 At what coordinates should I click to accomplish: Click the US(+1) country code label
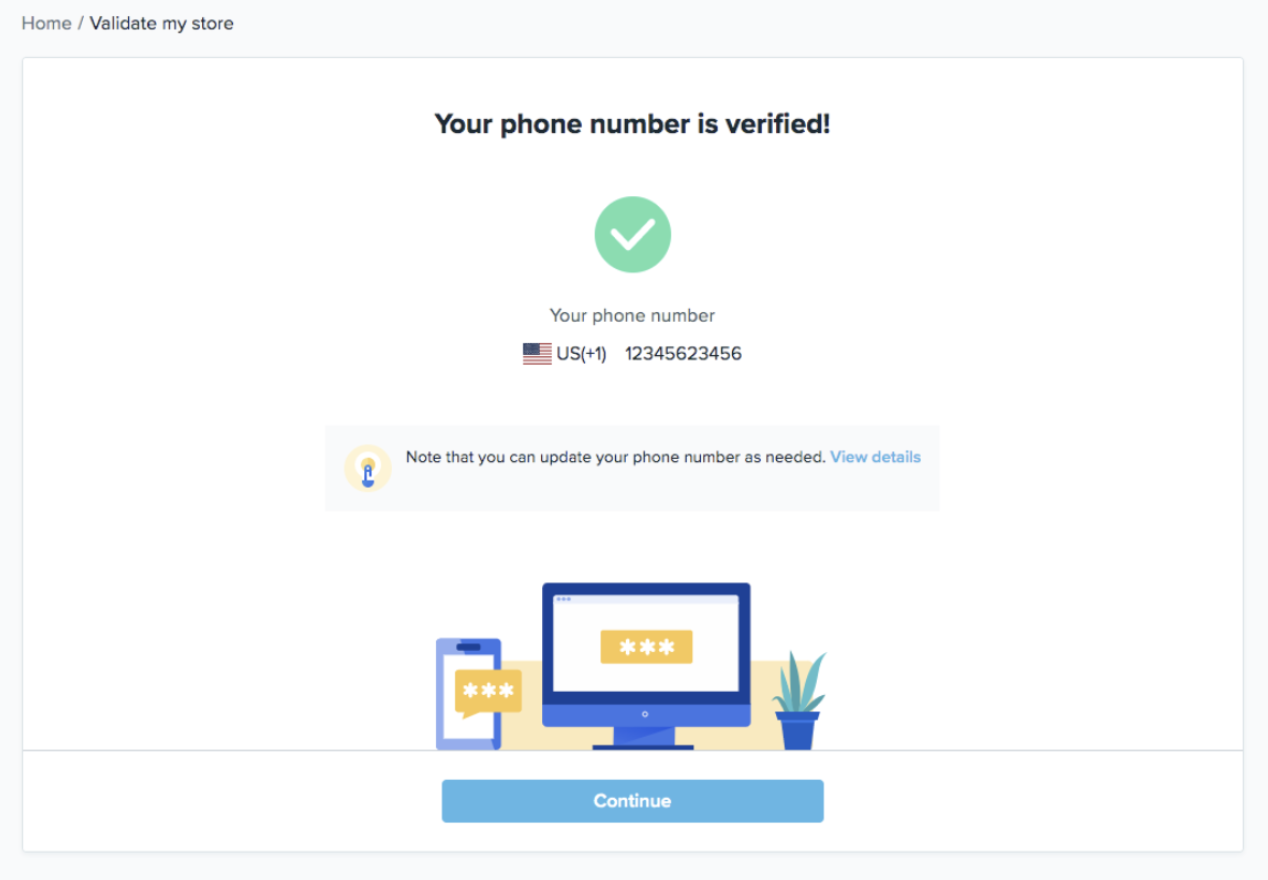(x=581, y=354)
